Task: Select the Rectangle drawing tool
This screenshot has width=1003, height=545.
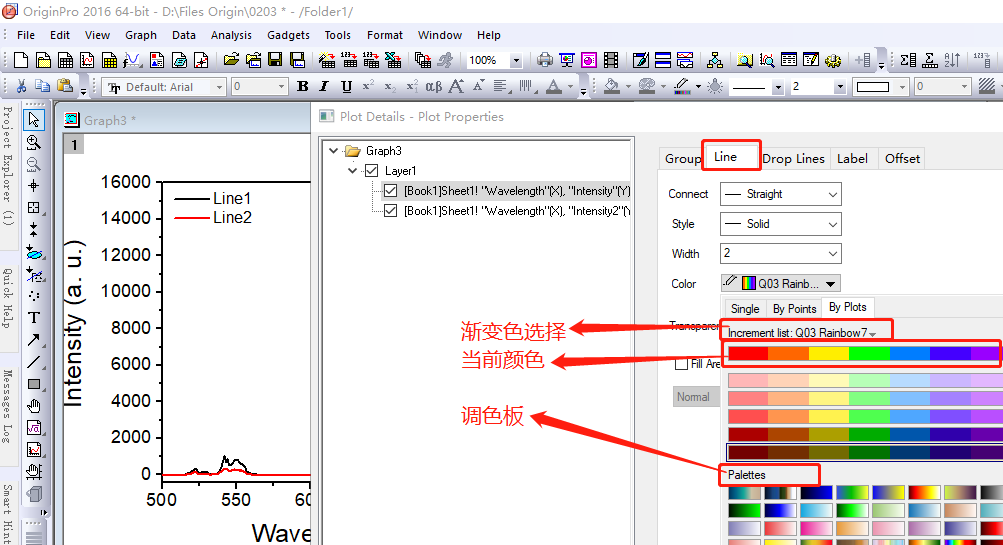Action: point(34,384)
